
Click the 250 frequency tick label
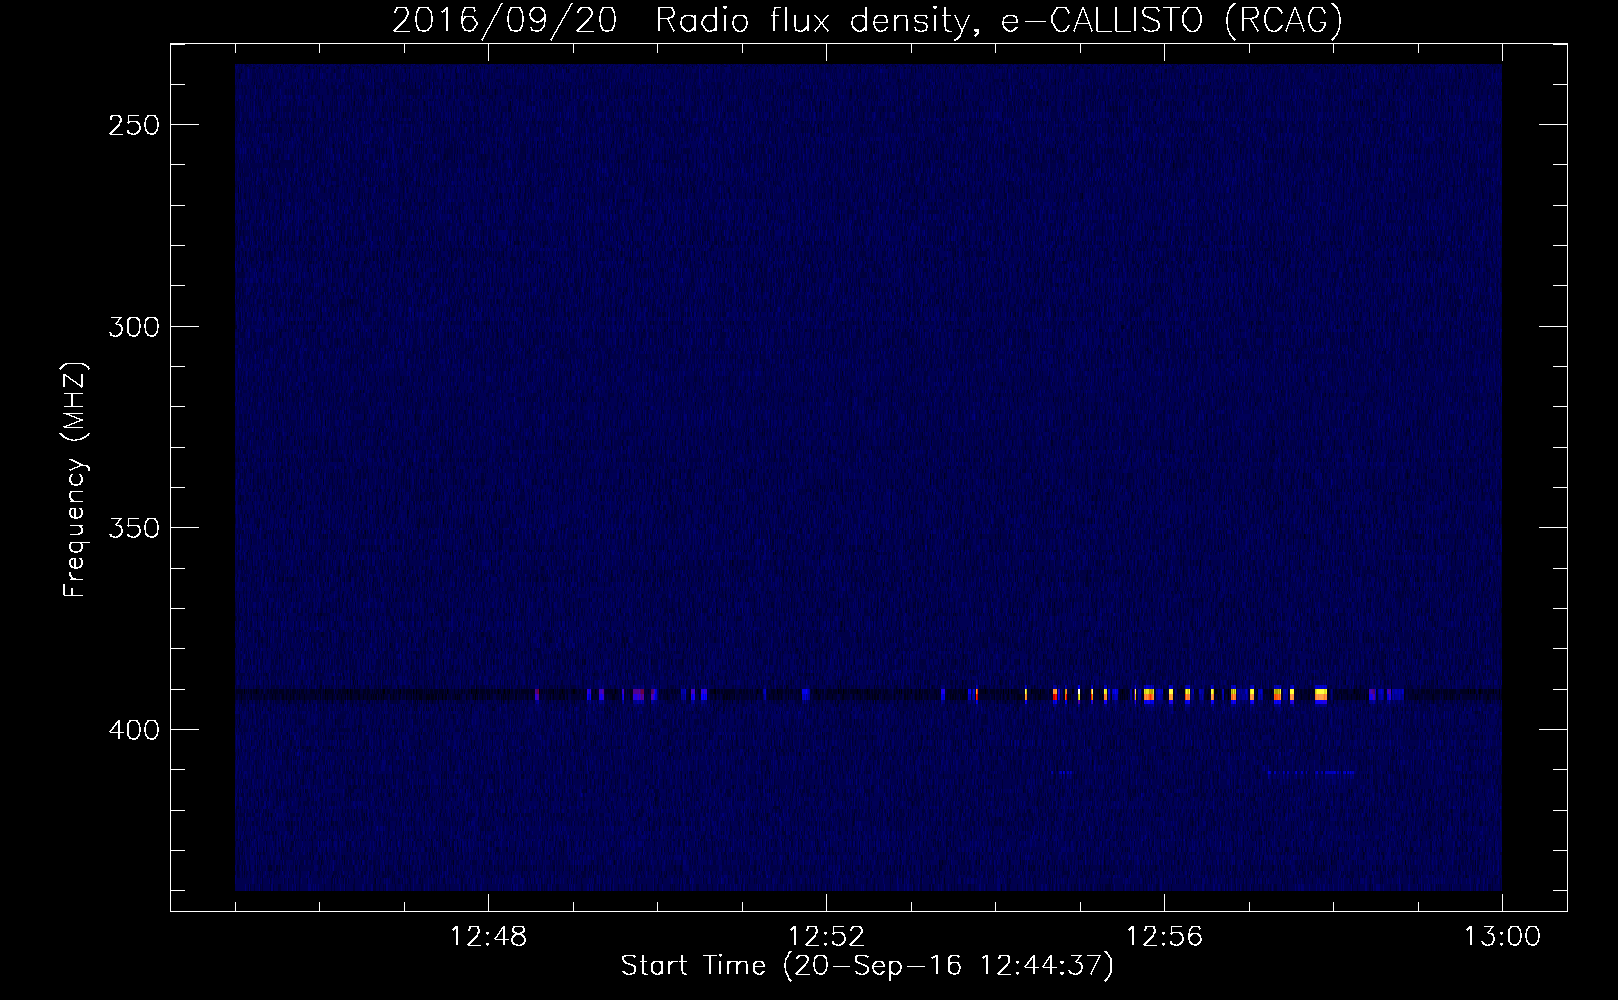click(x=134, y=125)
